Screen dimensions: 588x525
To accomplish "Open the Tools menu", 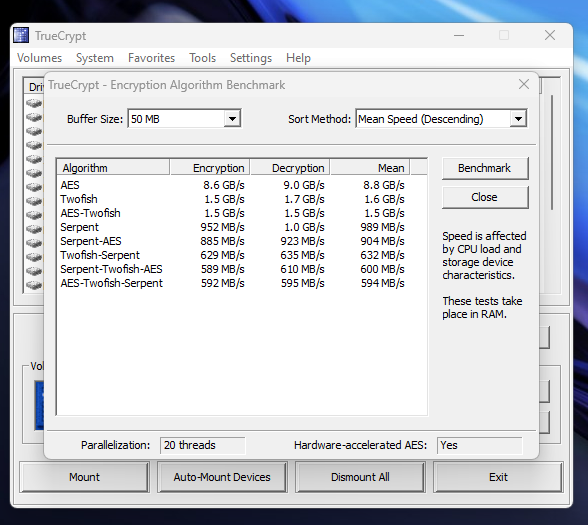I will (202, 58).
